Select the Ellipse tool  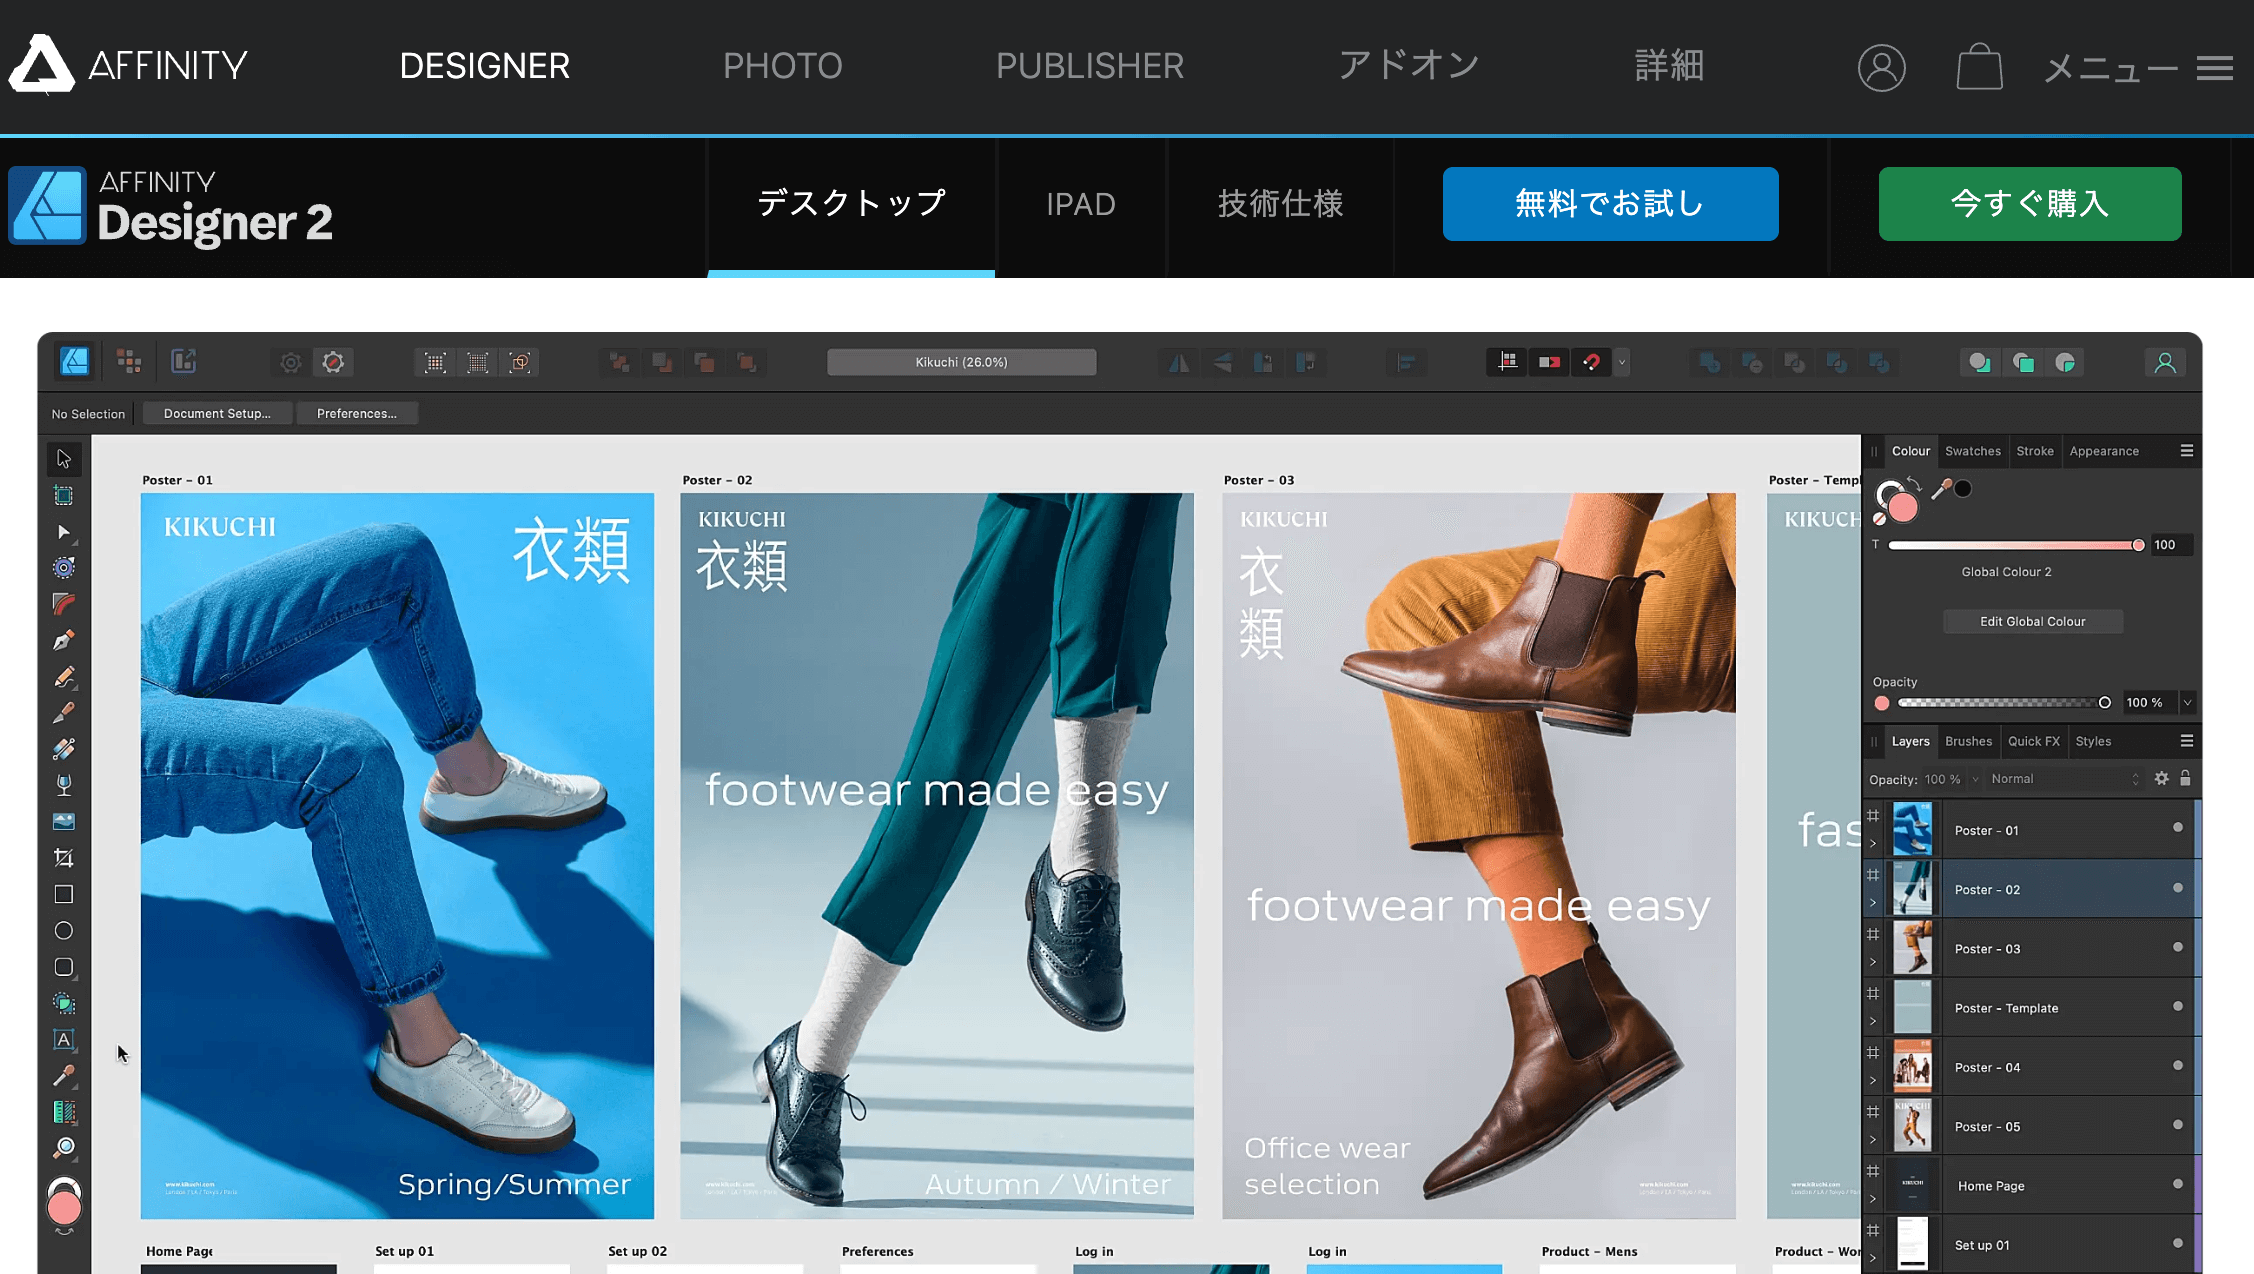click(63, 930)
